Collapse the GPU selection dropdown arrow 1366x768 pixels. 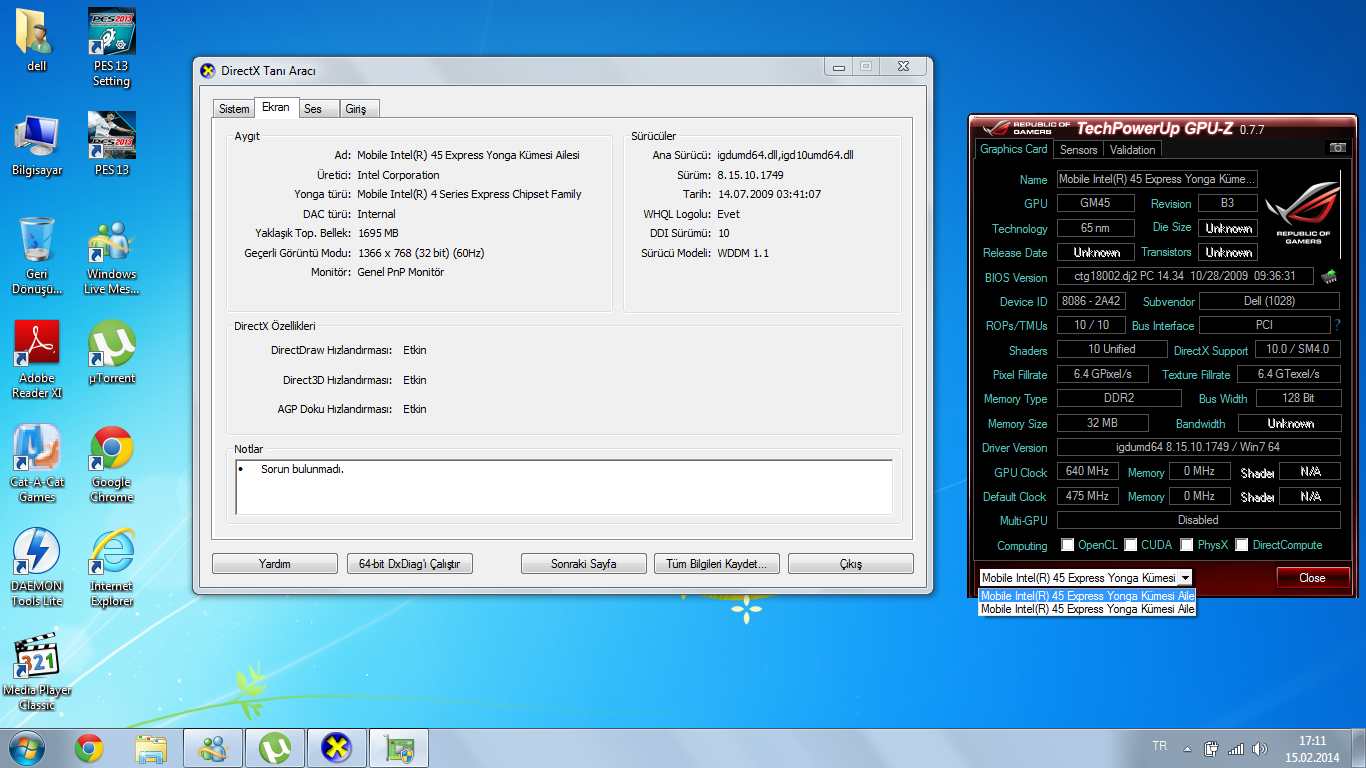click(1185, 578)
